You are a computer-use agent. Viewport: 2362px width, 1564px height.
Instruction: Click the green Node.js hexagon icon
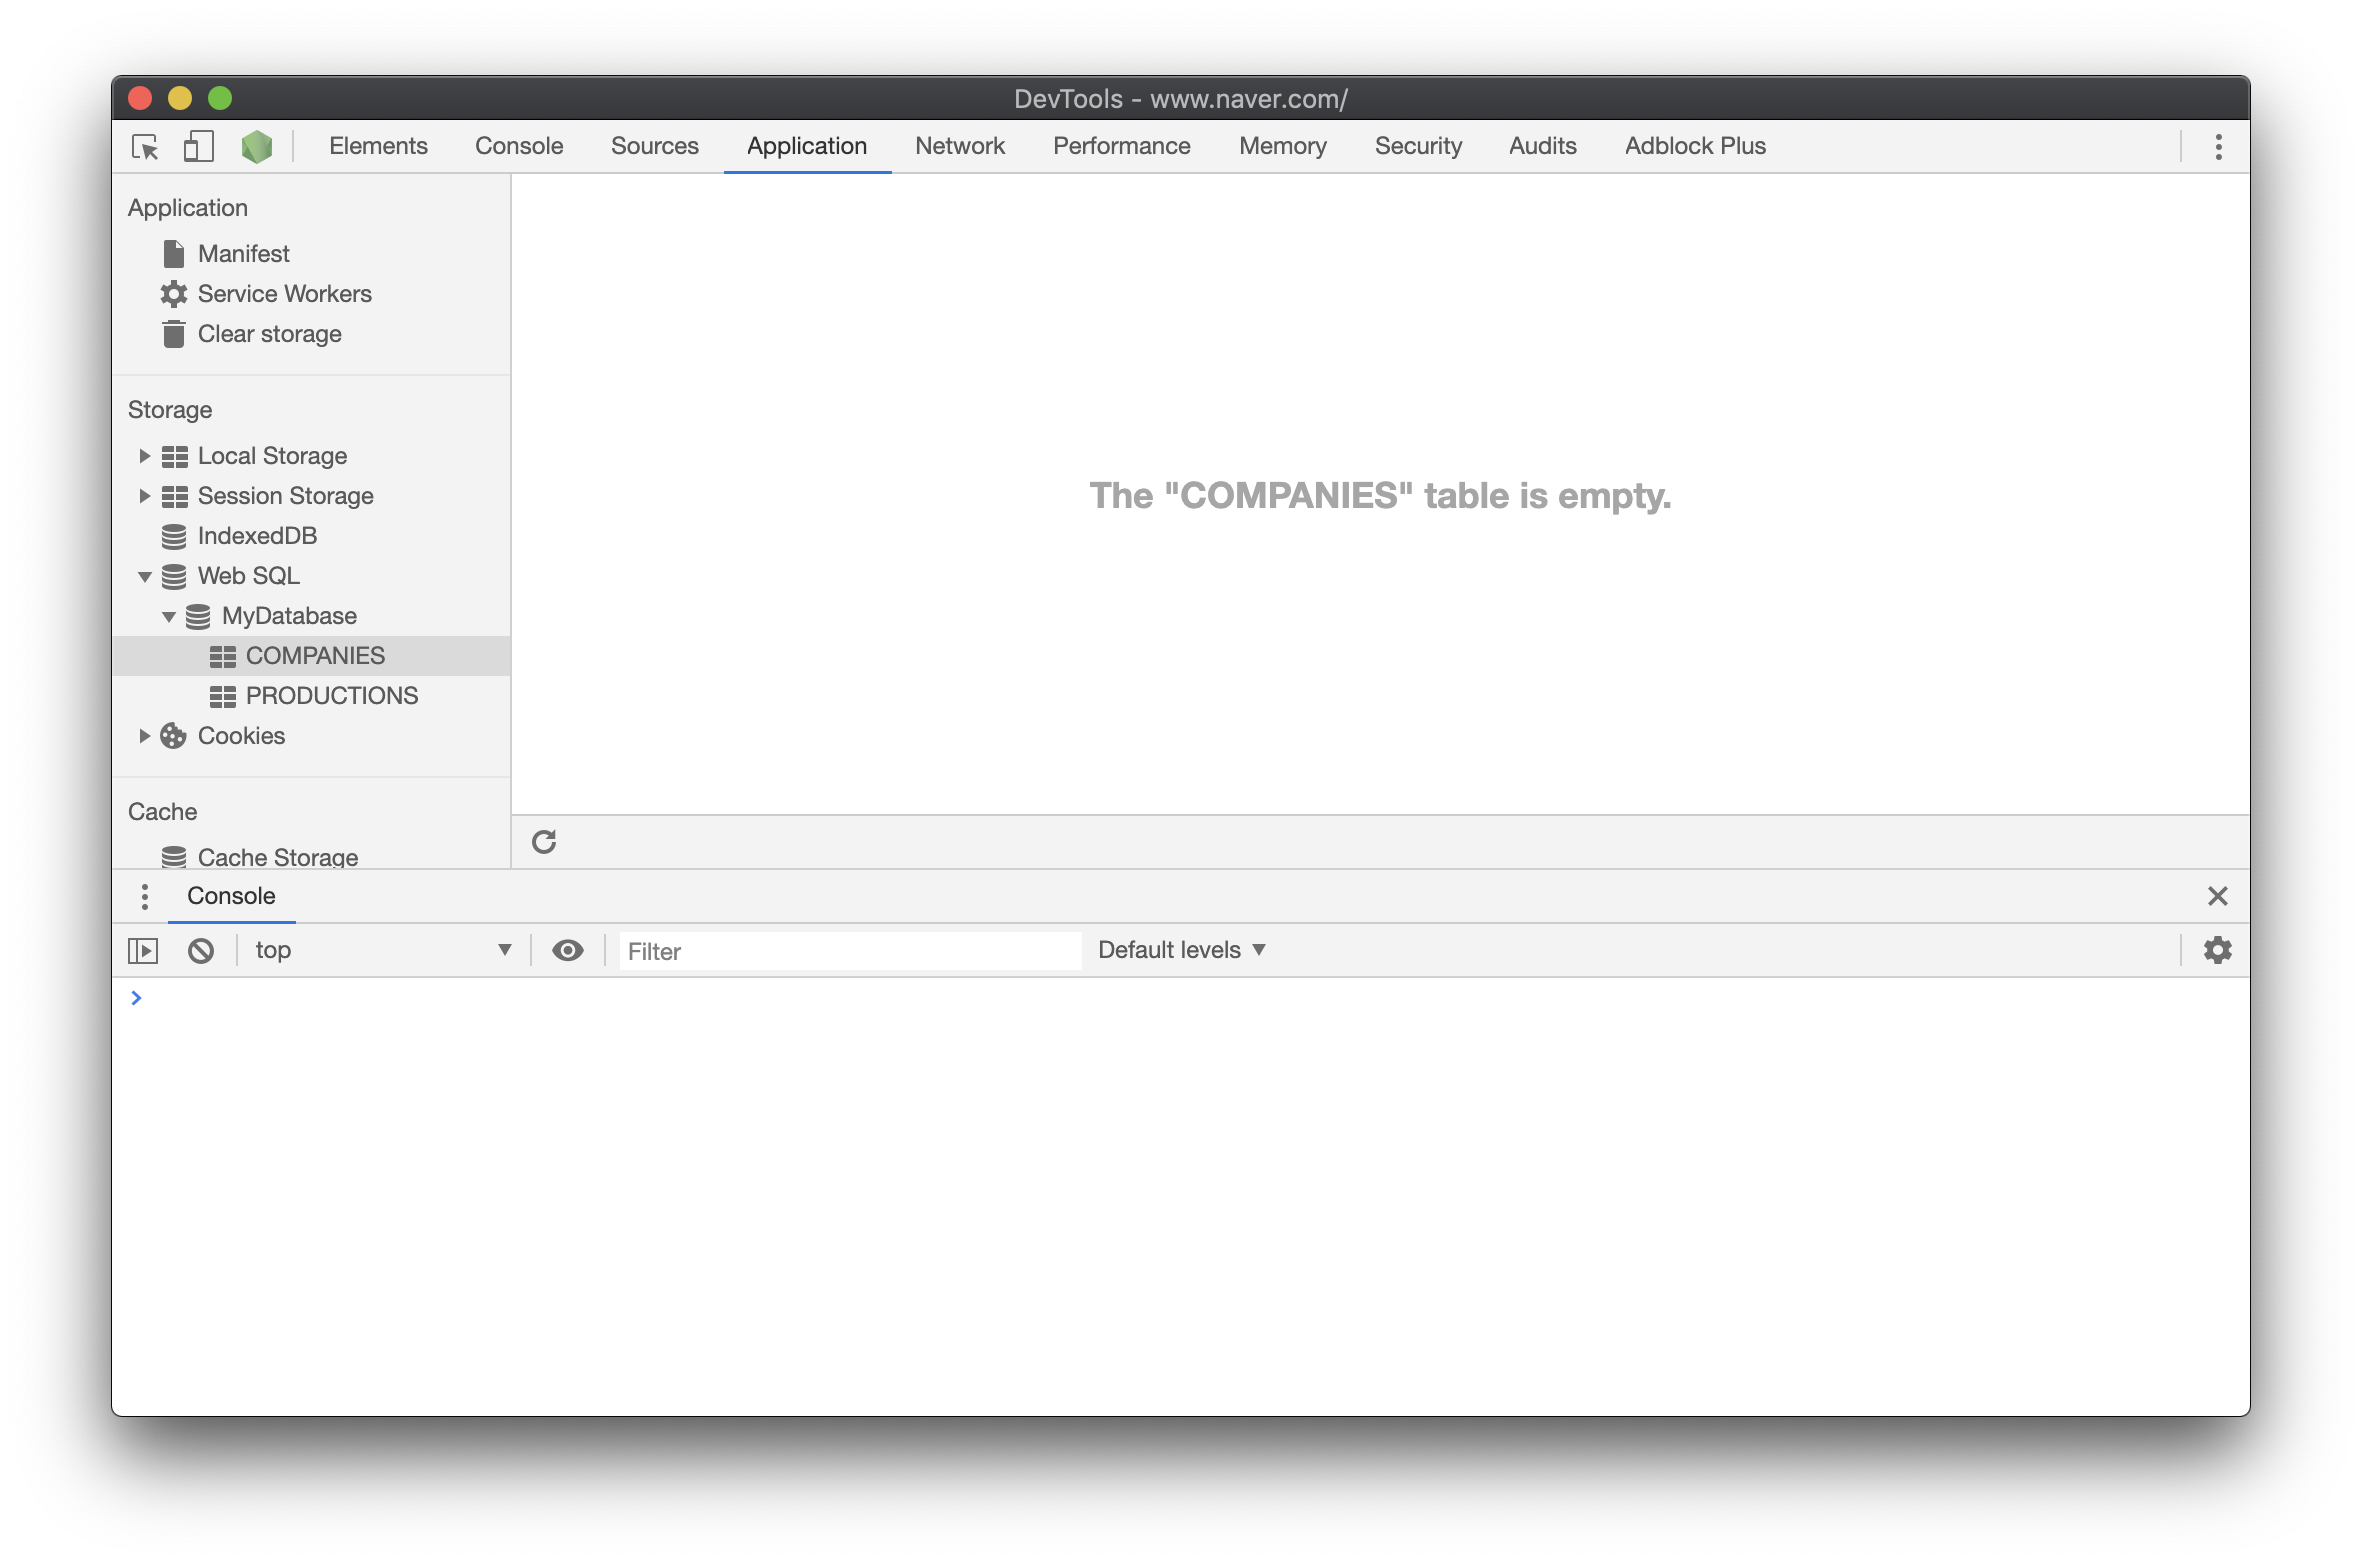point(257,147)
